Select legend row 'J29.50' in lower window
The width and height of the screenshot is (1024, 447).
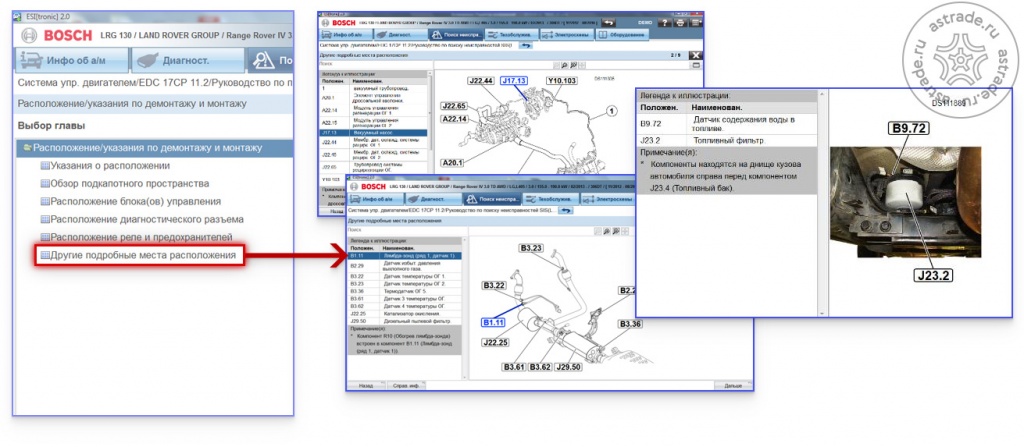(x=404, y=321)
